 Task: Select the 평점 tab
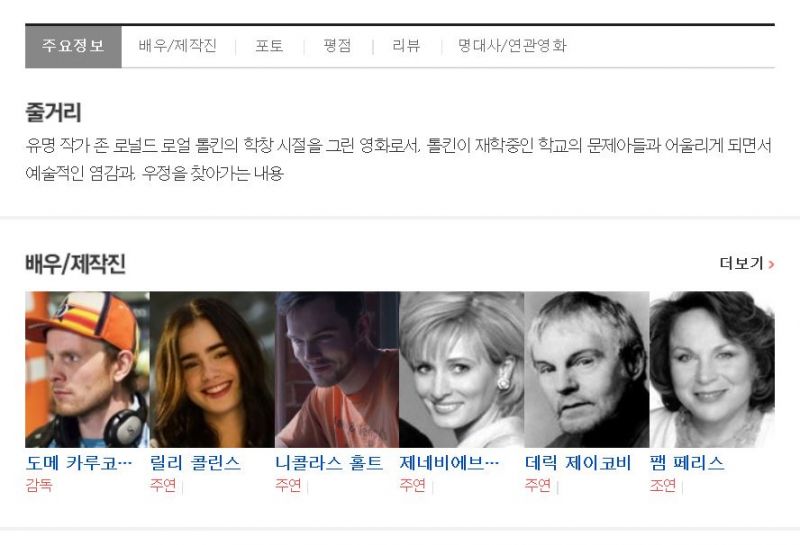(x=337, y=46)
